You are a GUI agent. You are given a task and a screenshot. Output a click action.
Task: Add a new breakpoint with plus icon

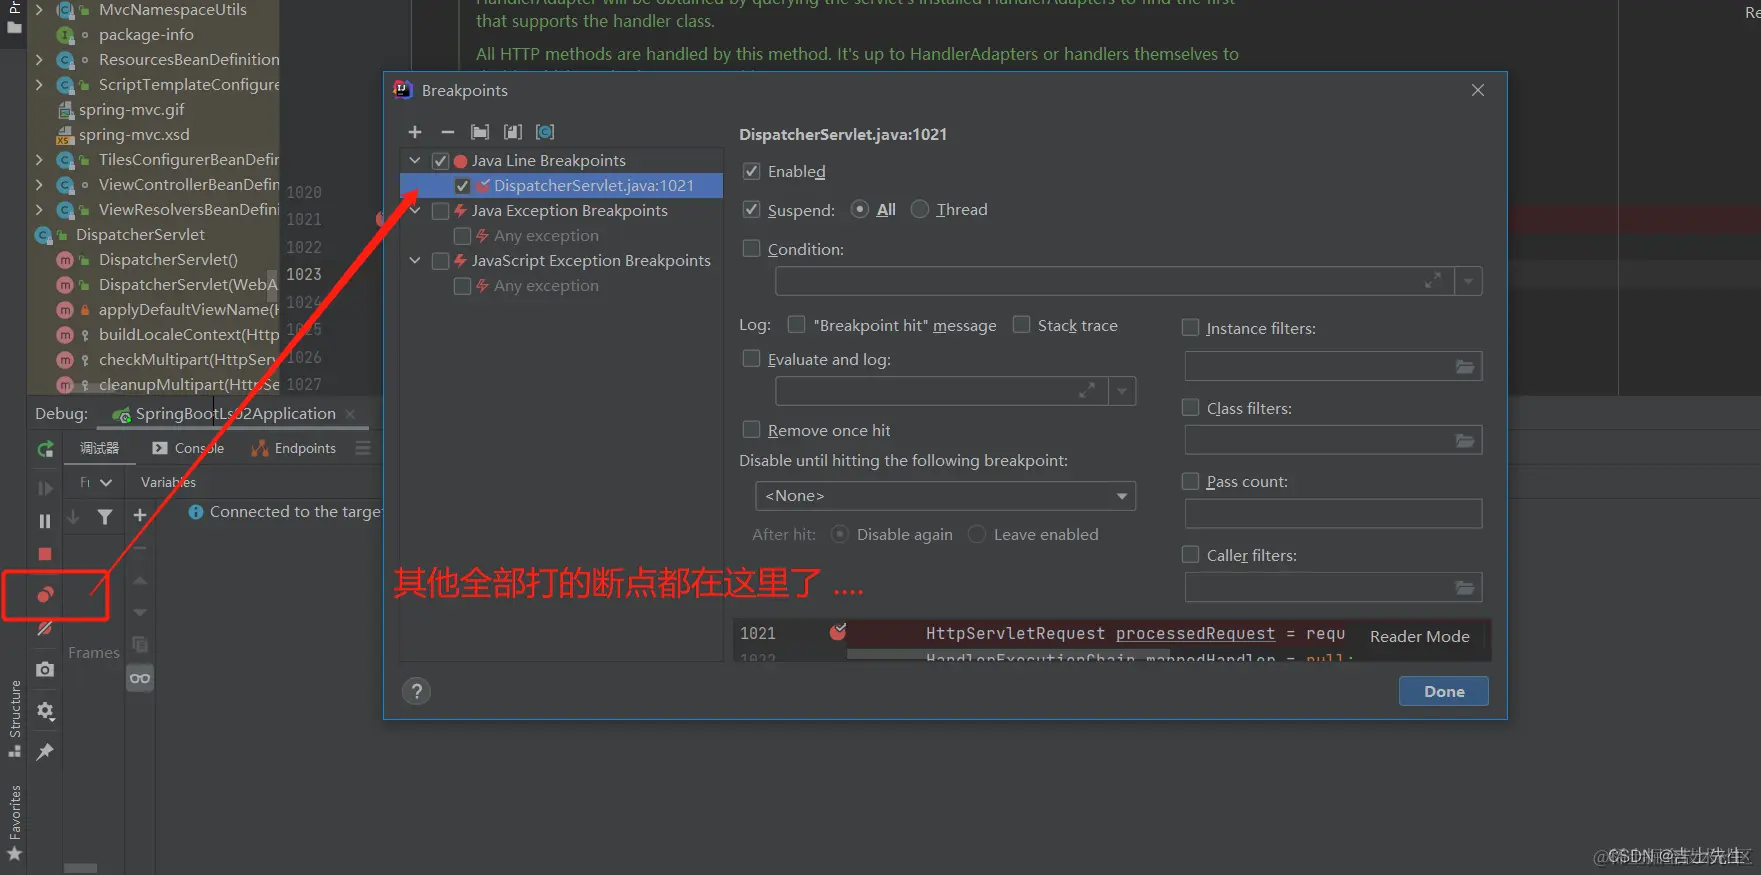coord(415,132)
